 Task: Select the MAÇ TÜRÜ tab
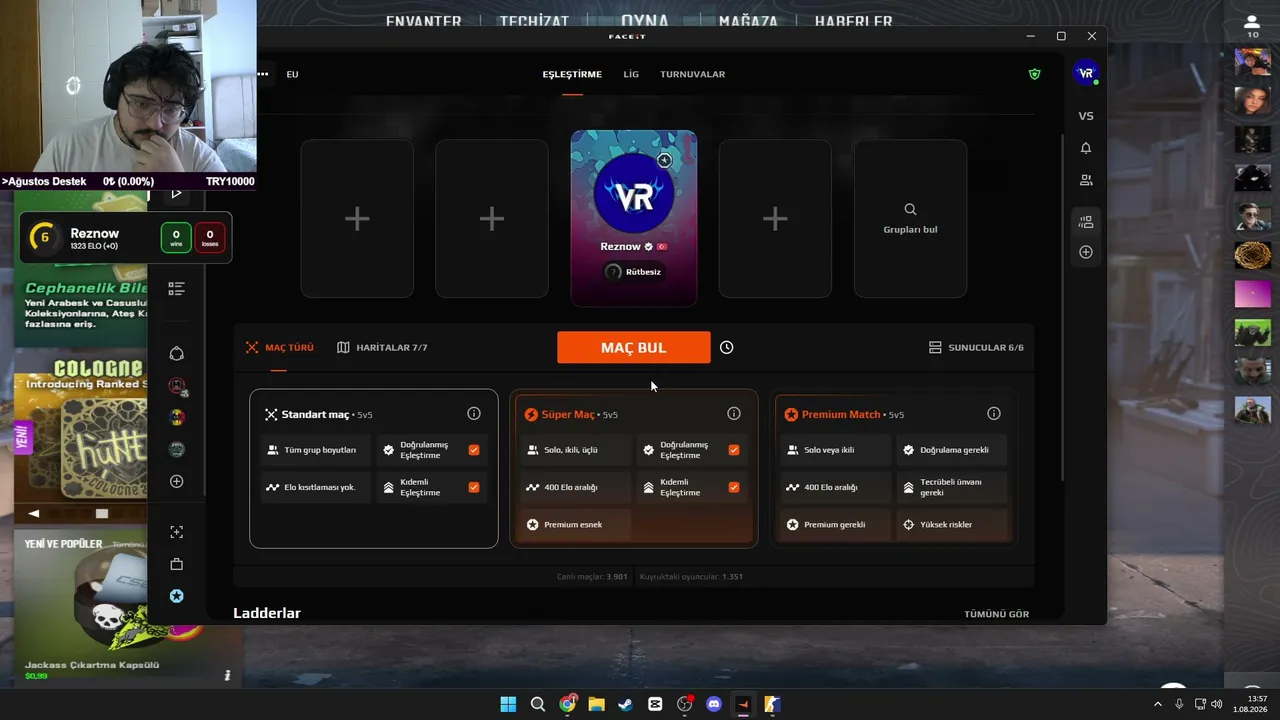coord(280,347)
